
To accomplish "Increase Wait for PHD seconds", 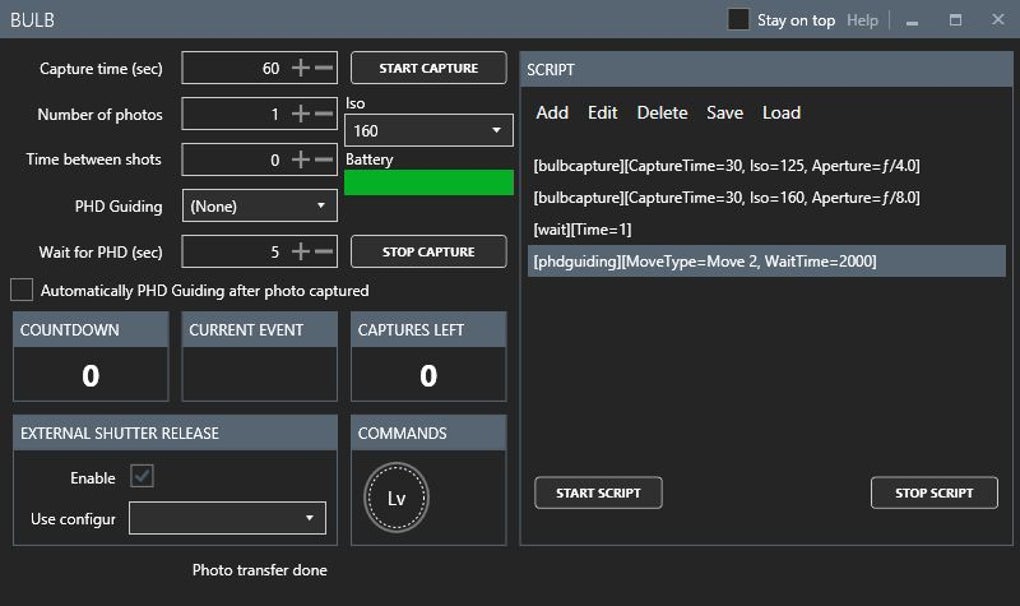I will coord(301,251).
